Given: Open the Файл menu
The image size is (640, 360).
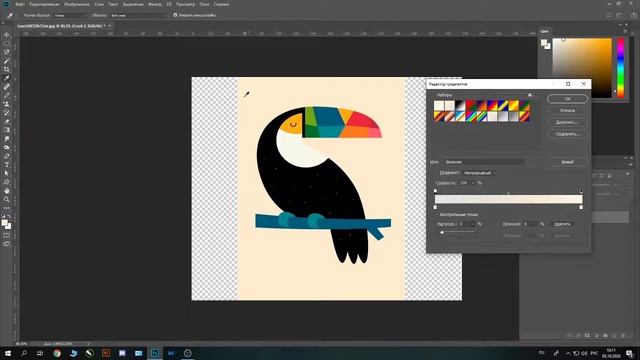Looking at the screenshot, I should [x=20, y=4].
